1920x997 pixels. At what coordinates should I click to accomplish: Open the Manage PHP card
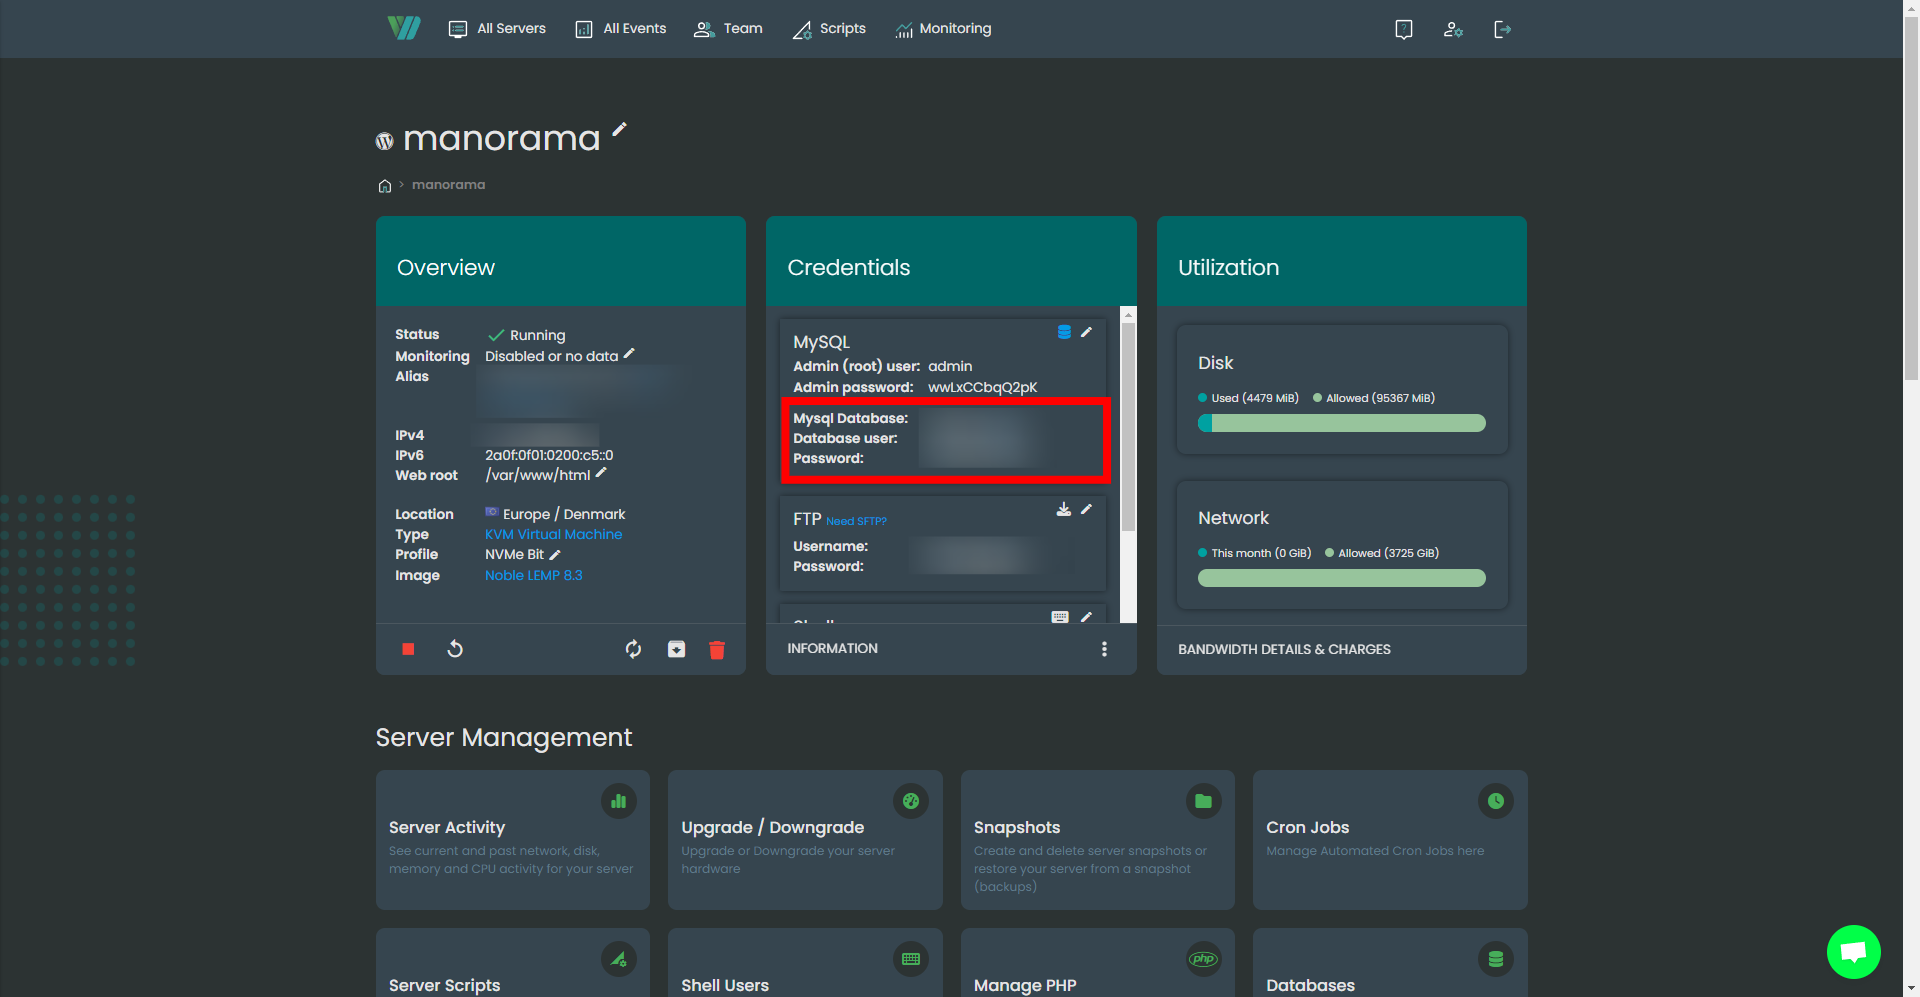1098,963
